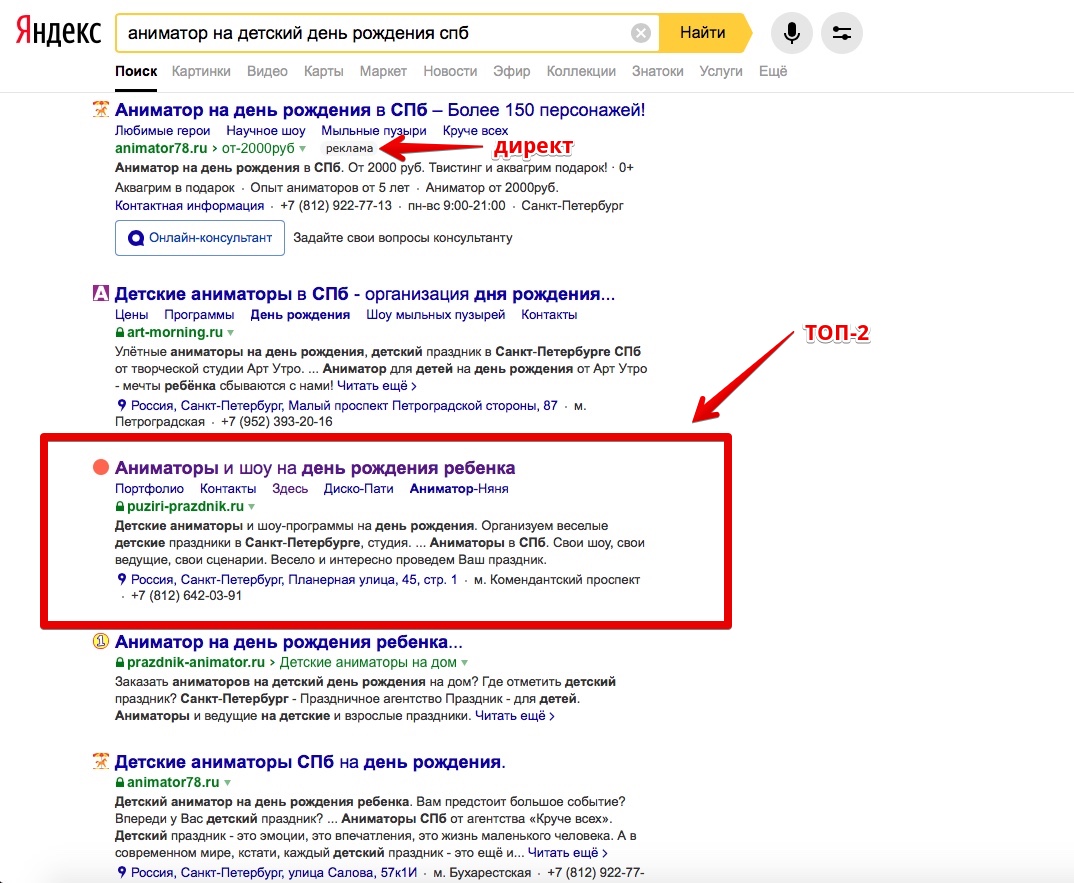The width and height of the screenshot is (1074, 883).
Task: Click address Малый проспект Петроградской стороны, 87
Action: coord(345,406)
